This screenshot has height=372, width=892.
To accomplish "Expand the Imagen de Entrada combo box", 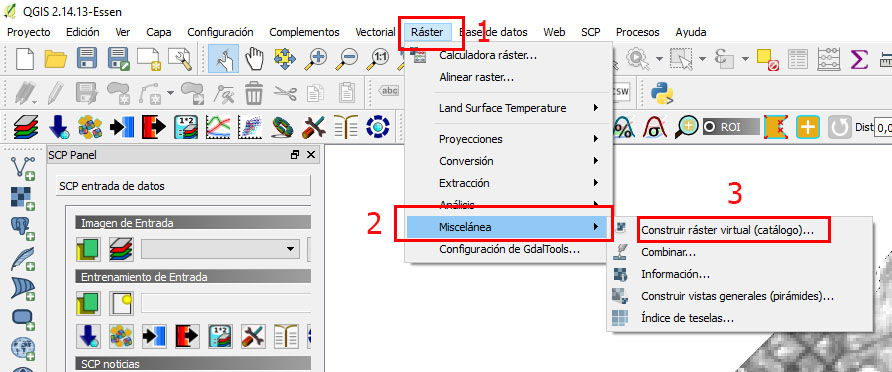I will click(x=220, y=249).
